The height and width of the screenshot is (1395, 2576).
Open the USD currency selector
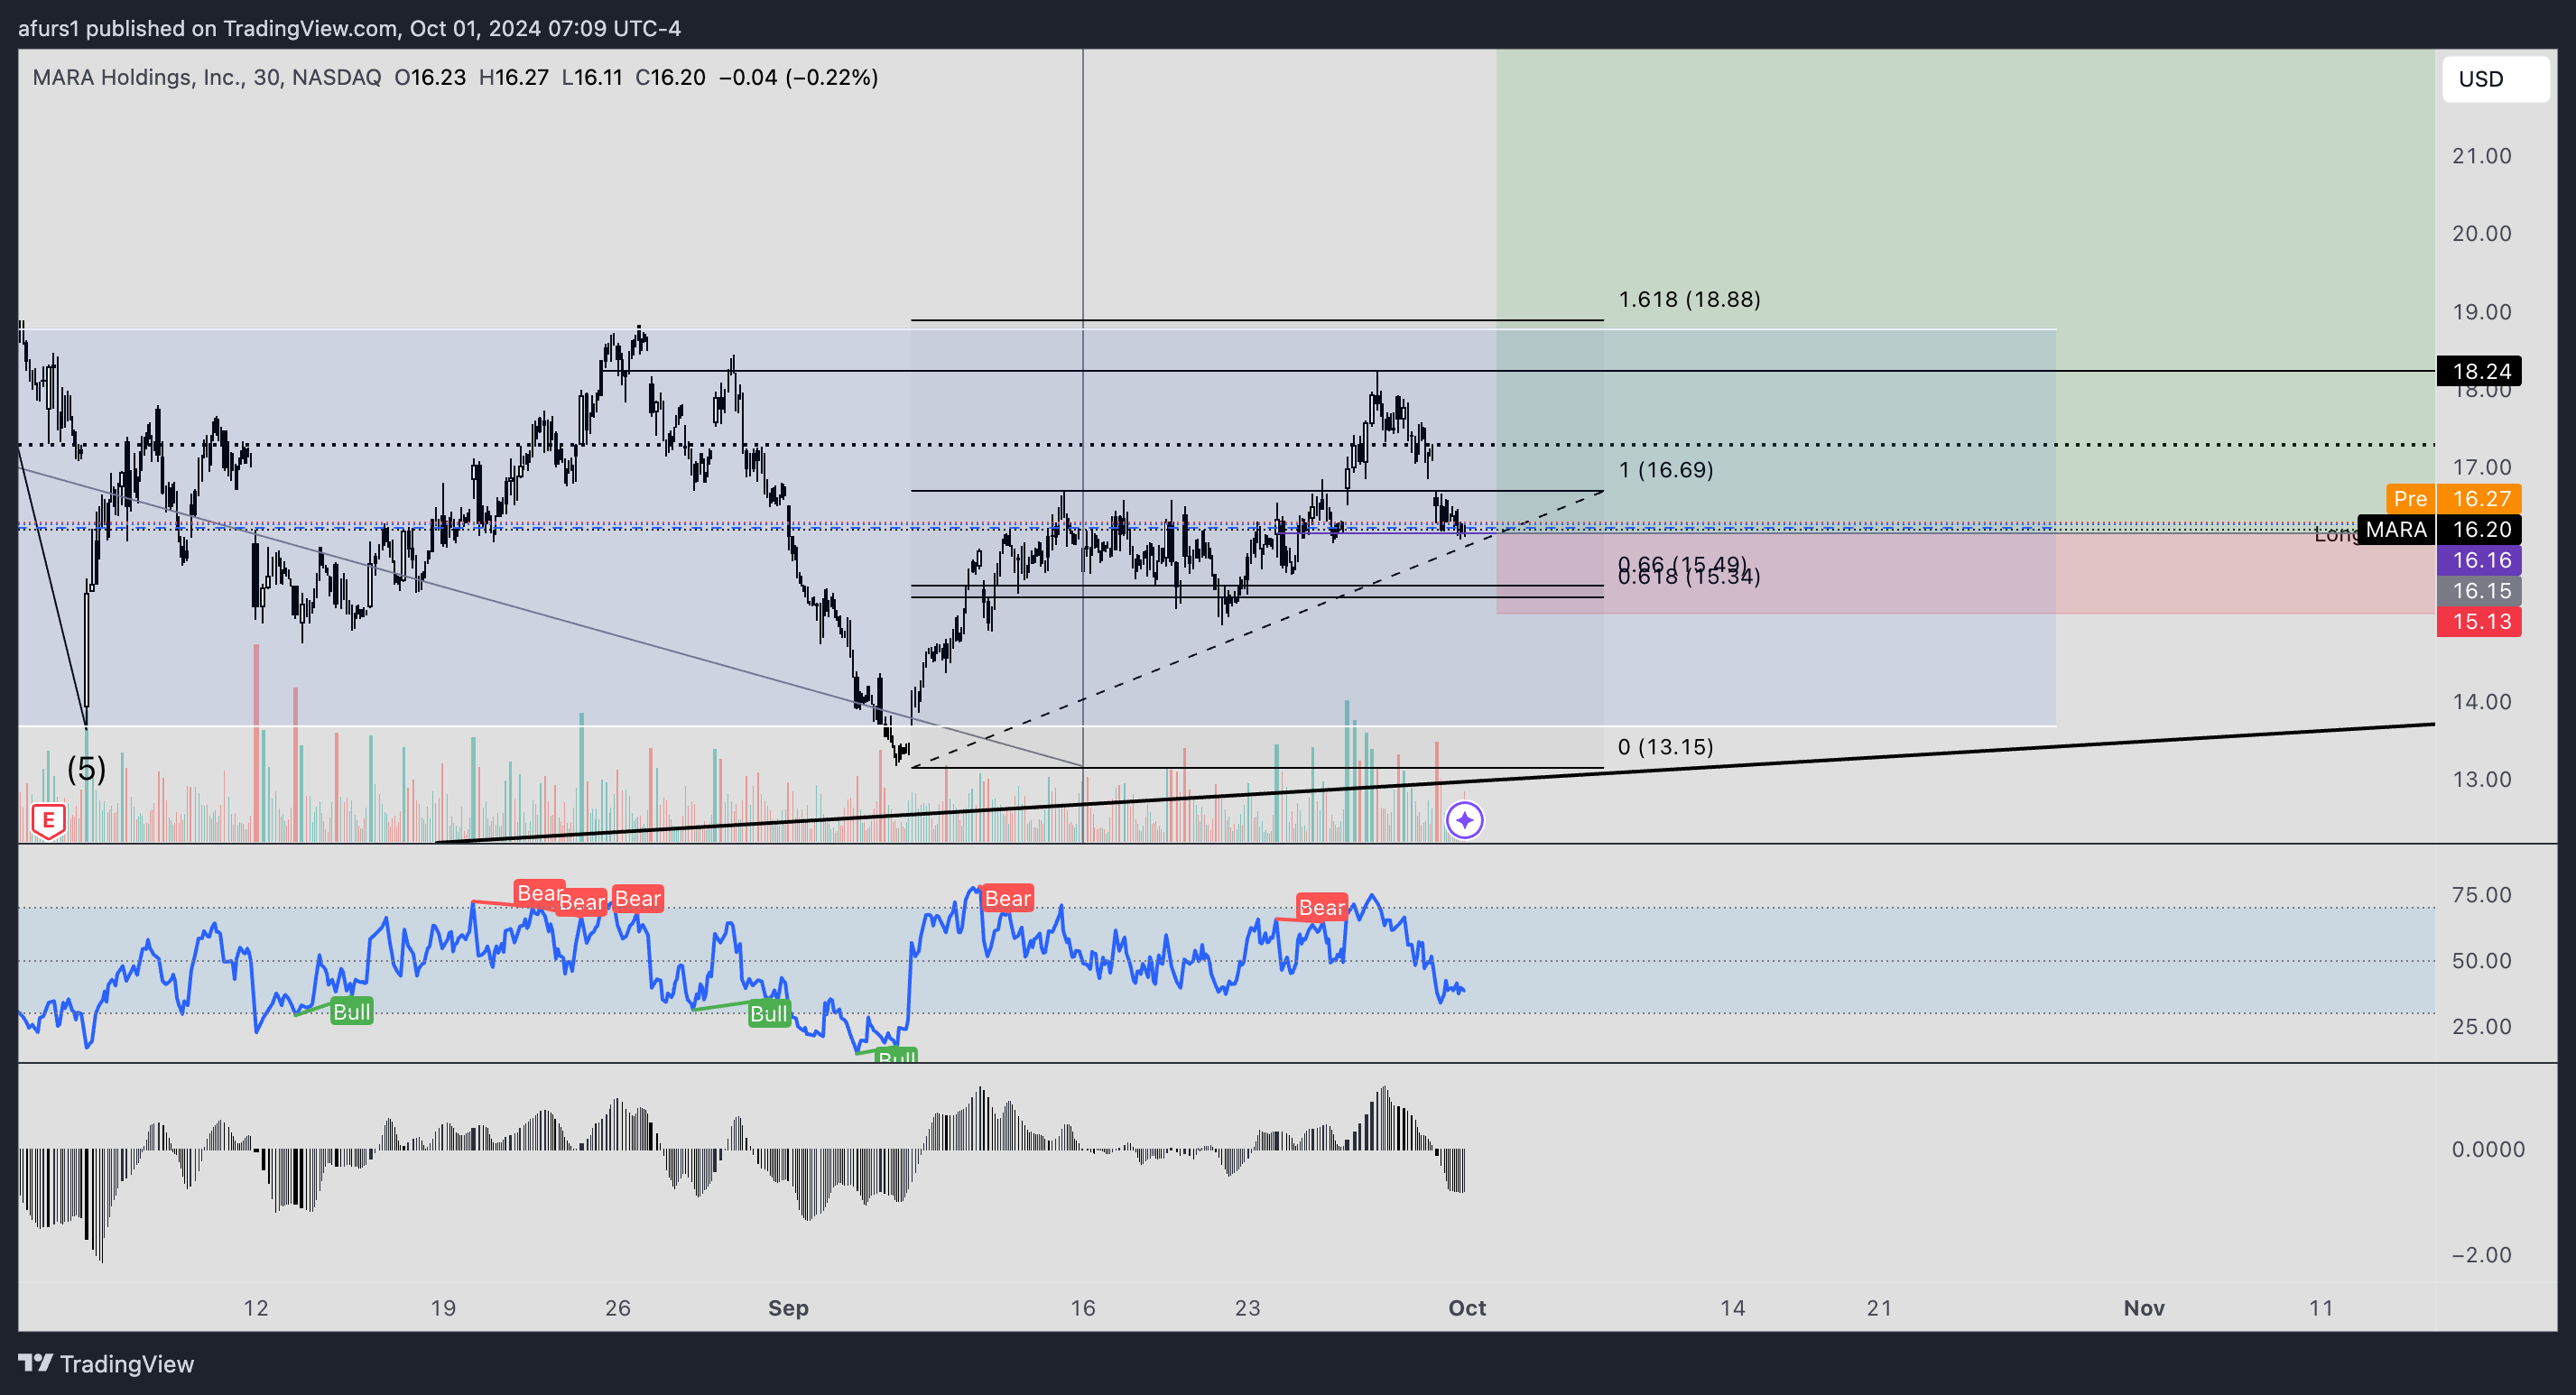pos(2495,79)
